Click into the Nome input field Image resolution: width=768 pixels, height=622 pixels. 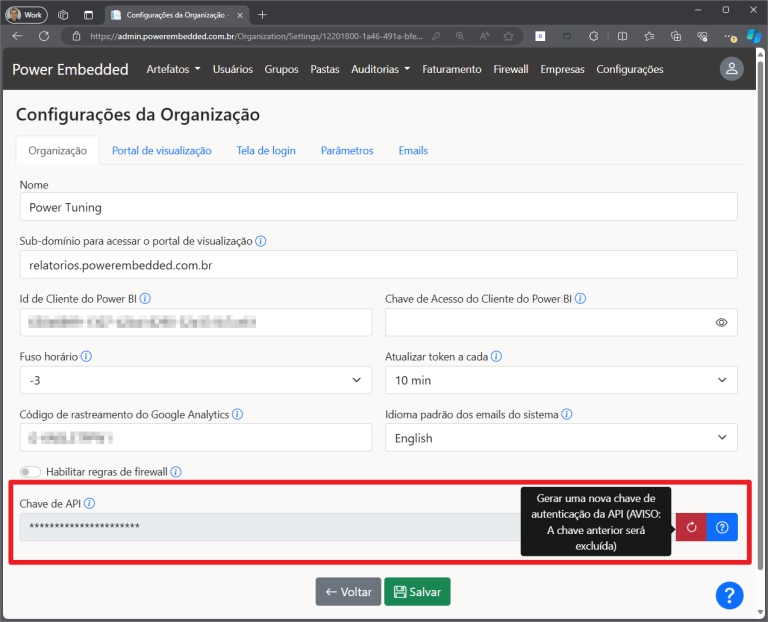(x=378, y=207)
